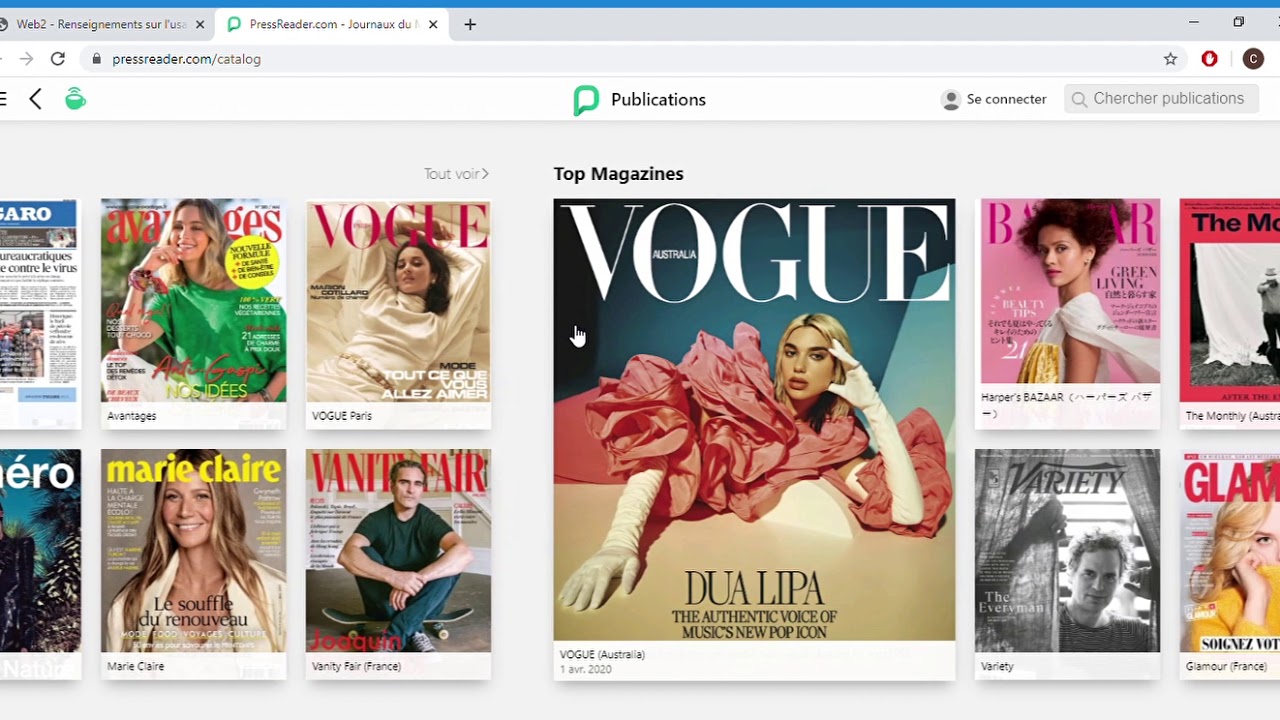1280x720 pixels.
Task: Open the large VOGUE Australia cover
Action: pos(754,420)
